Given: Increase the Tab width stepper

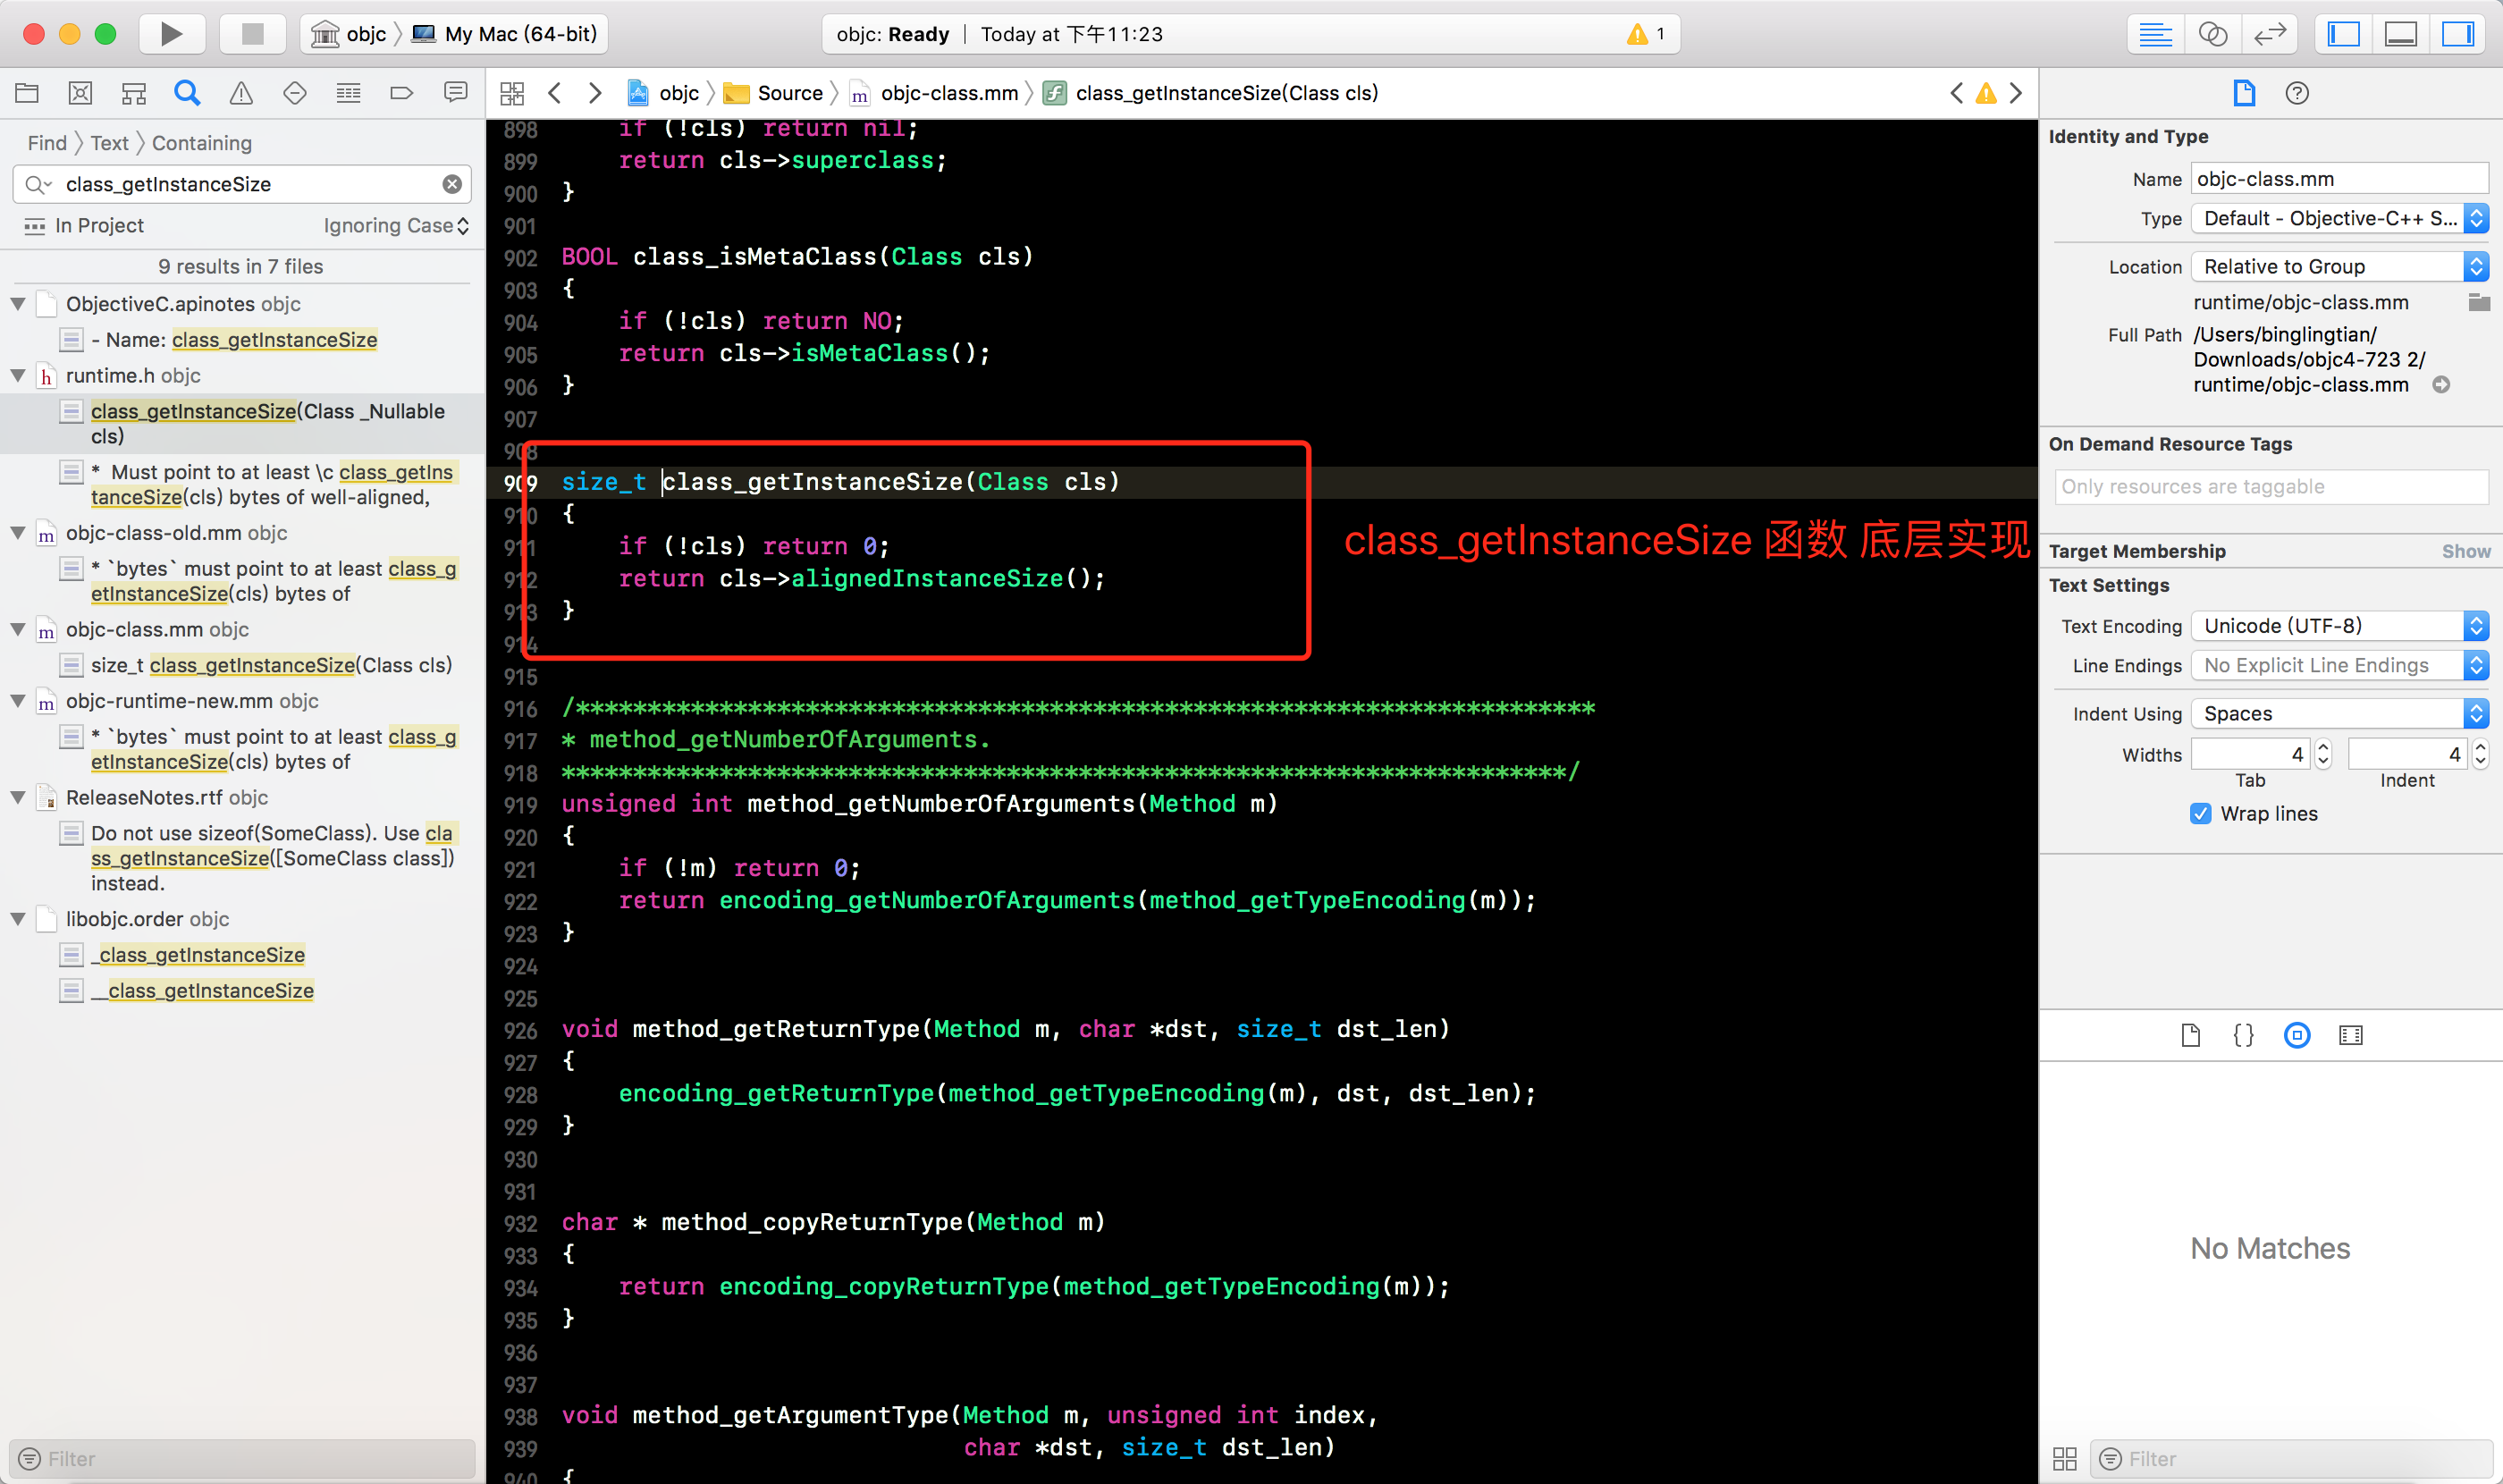Looking at the screenshot, I should point(2323,747).
